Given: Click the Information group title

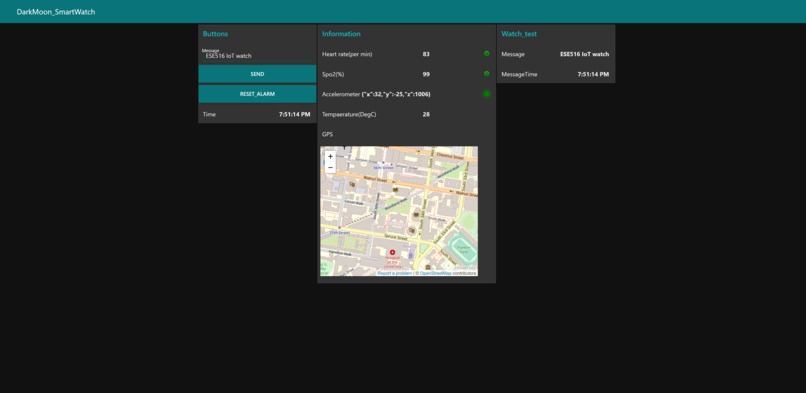Looking at the screenshot, I should coord(341,34).
